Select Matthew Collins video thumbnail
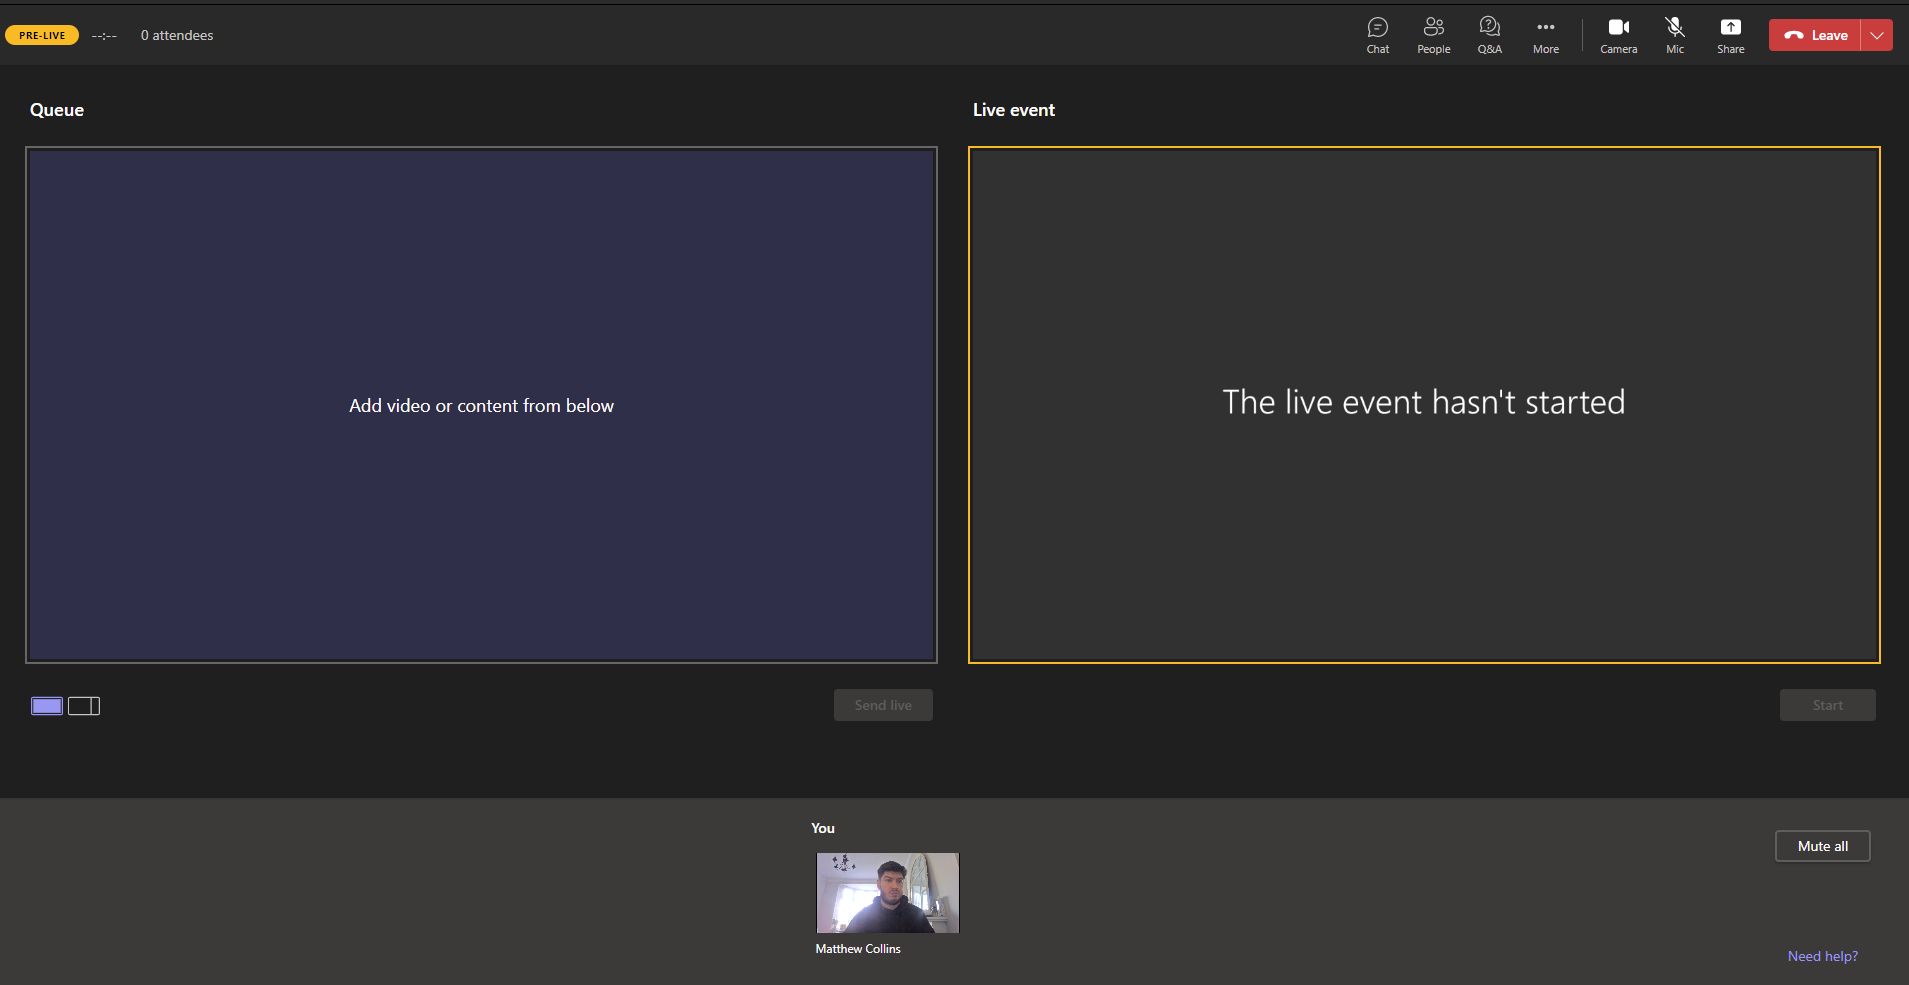1909x985 pixels. coord(887,892)
